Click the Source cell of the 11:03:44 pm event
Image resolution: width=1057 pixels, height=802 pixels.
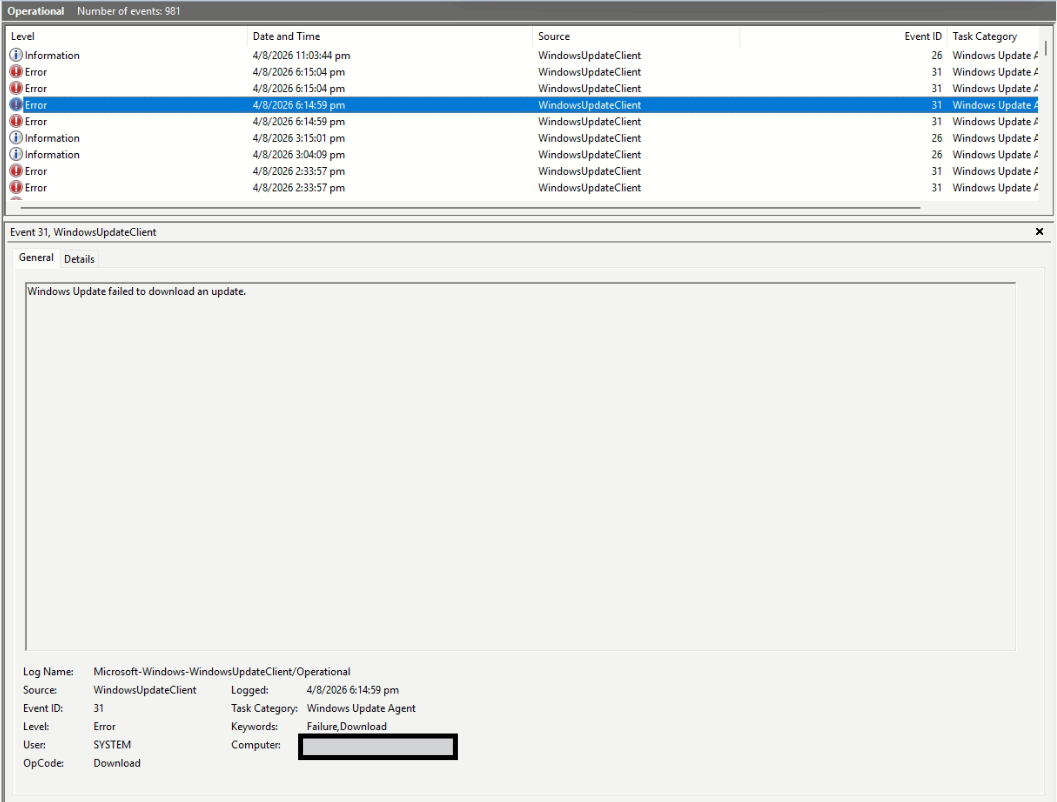pyautogui.click(x=589, y=55)
